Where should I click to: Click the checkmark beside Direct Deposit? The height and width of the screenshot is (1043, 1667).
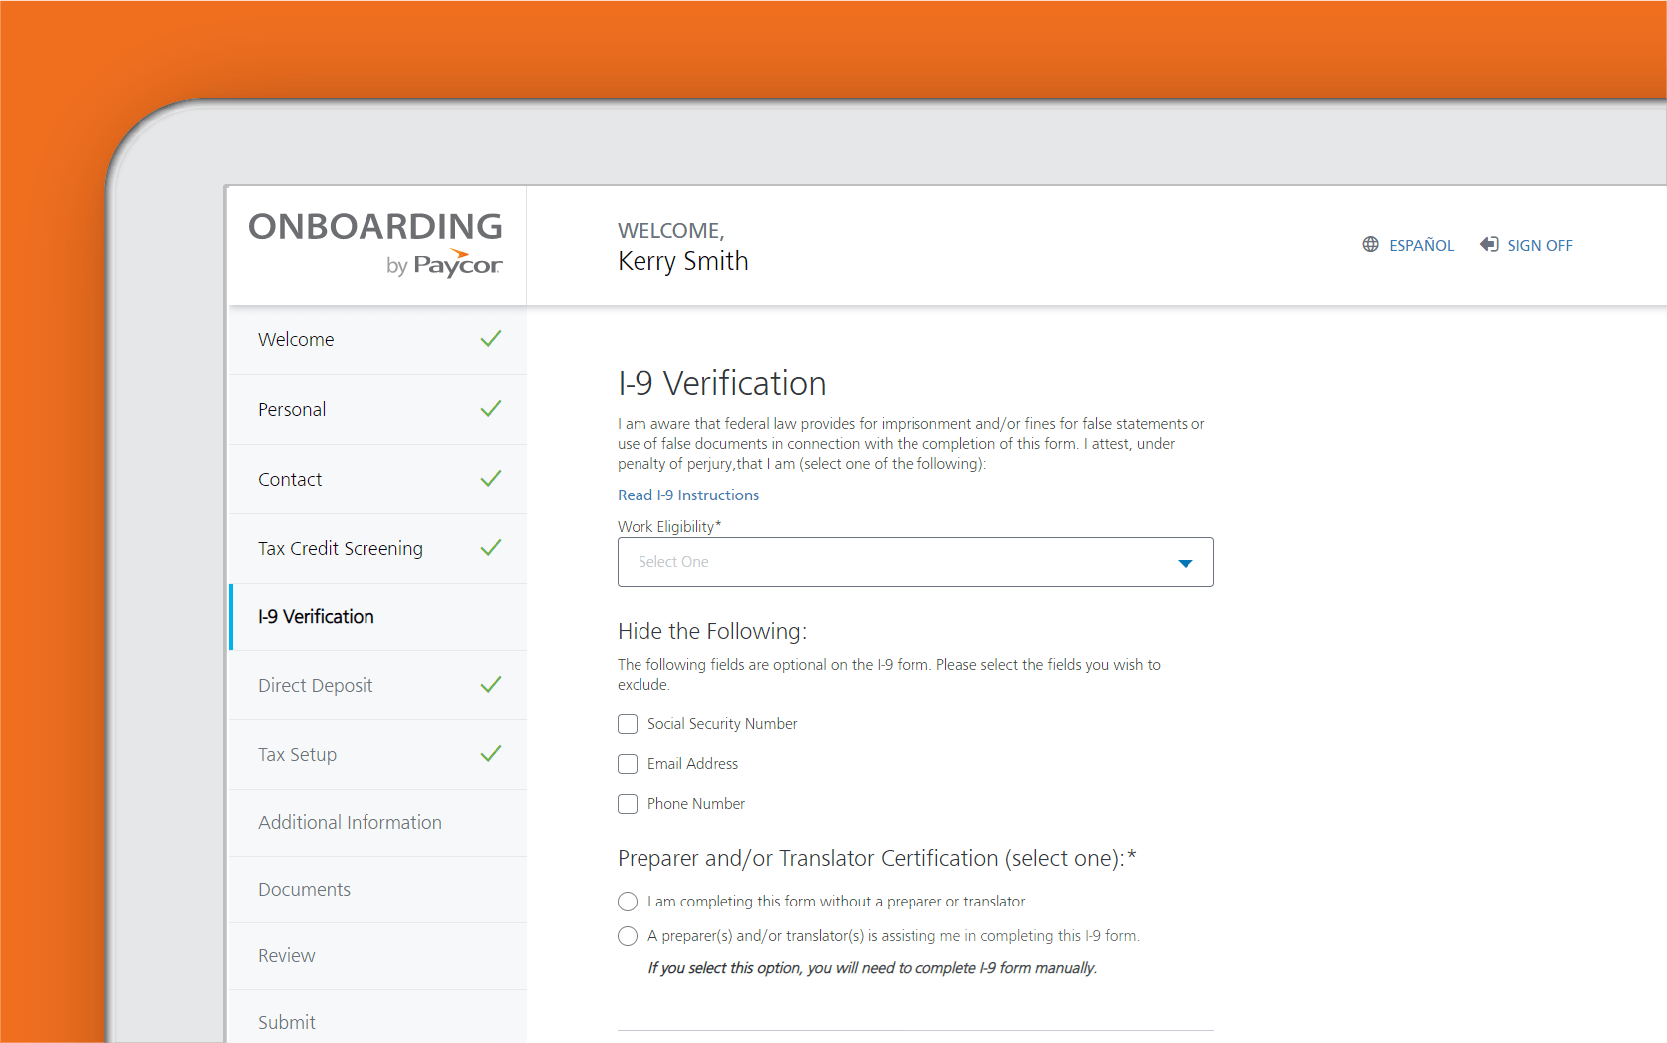491,685
